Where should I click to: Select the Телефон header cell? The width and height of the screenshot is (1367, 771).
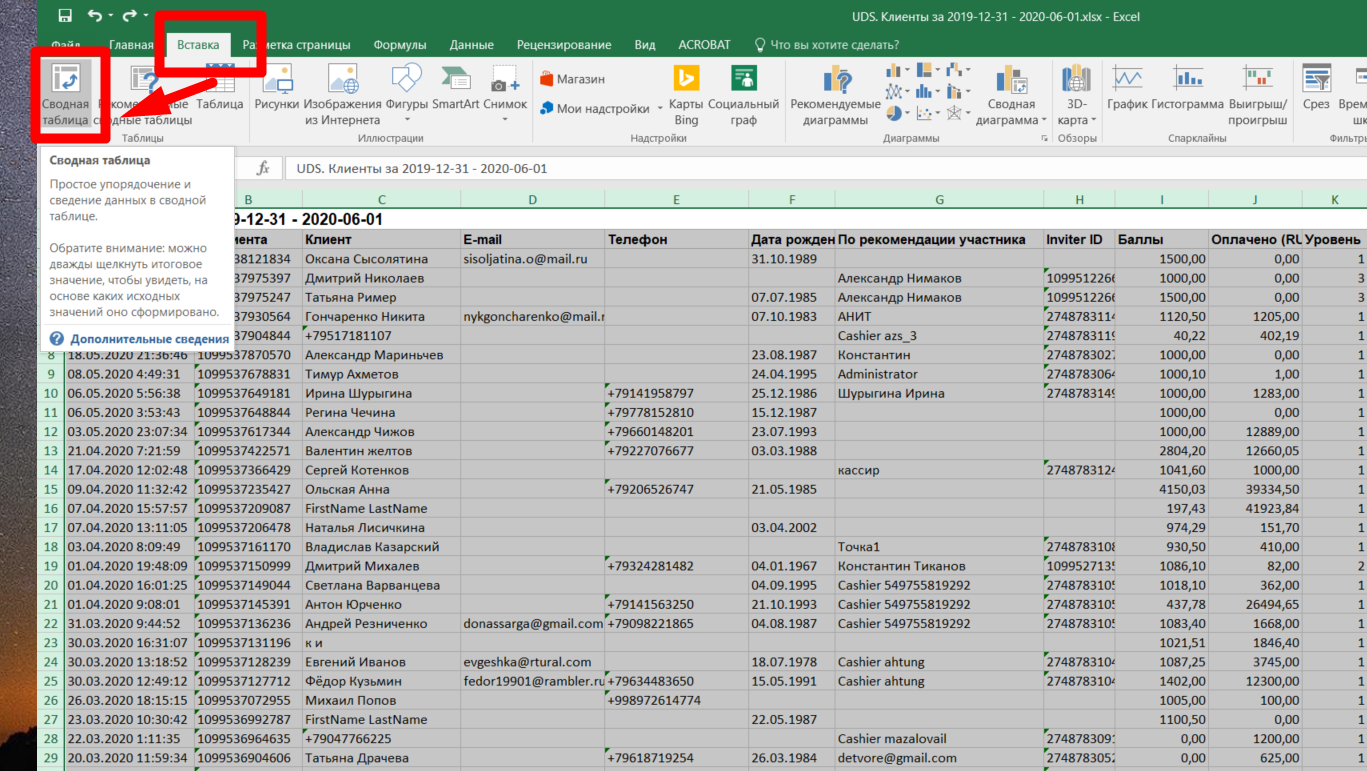point(676,240)
